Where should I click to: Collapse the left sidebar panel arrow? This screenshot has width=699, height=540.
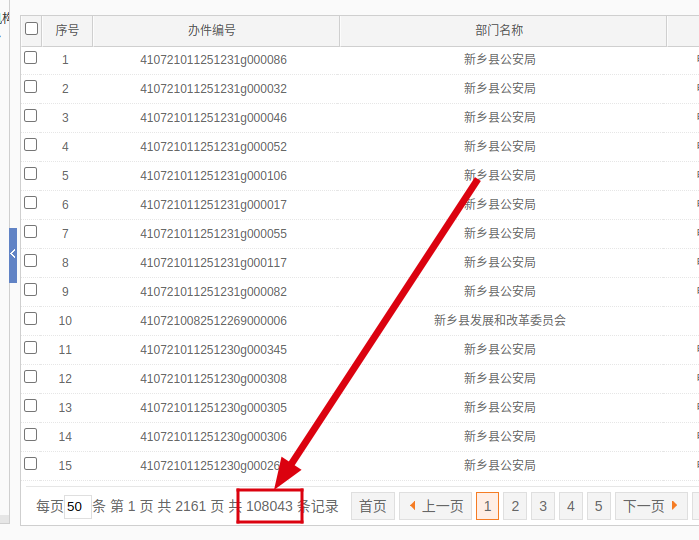click(13, 255)
